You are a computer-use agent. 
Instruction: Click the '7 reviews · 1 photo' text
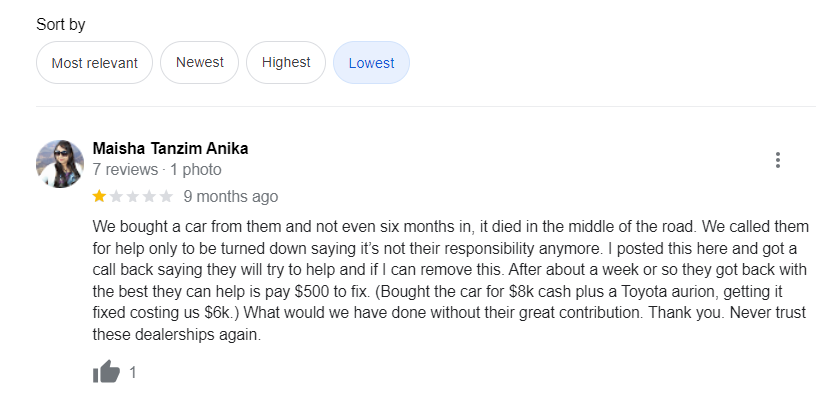(157, 170)
